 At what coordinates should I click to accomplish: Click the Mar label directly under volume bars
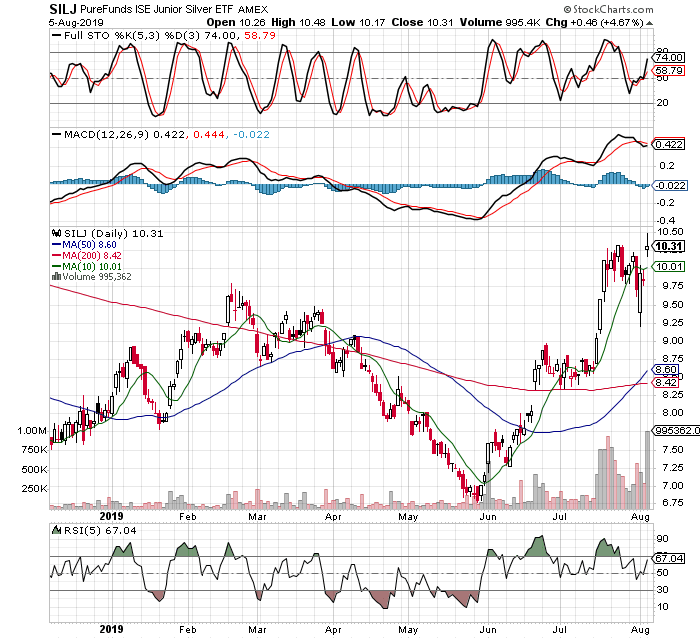[x=257, y=517]
